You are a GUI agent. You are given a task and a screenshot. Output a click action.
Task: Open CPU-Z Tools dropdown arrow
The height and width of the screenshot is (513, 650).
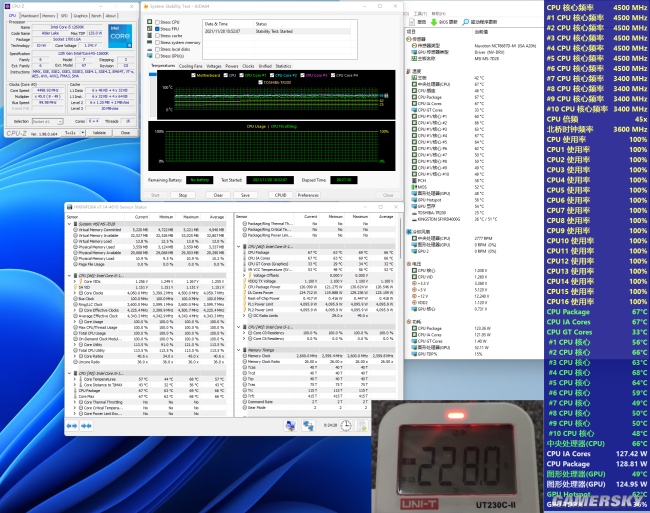pos(83,133)
